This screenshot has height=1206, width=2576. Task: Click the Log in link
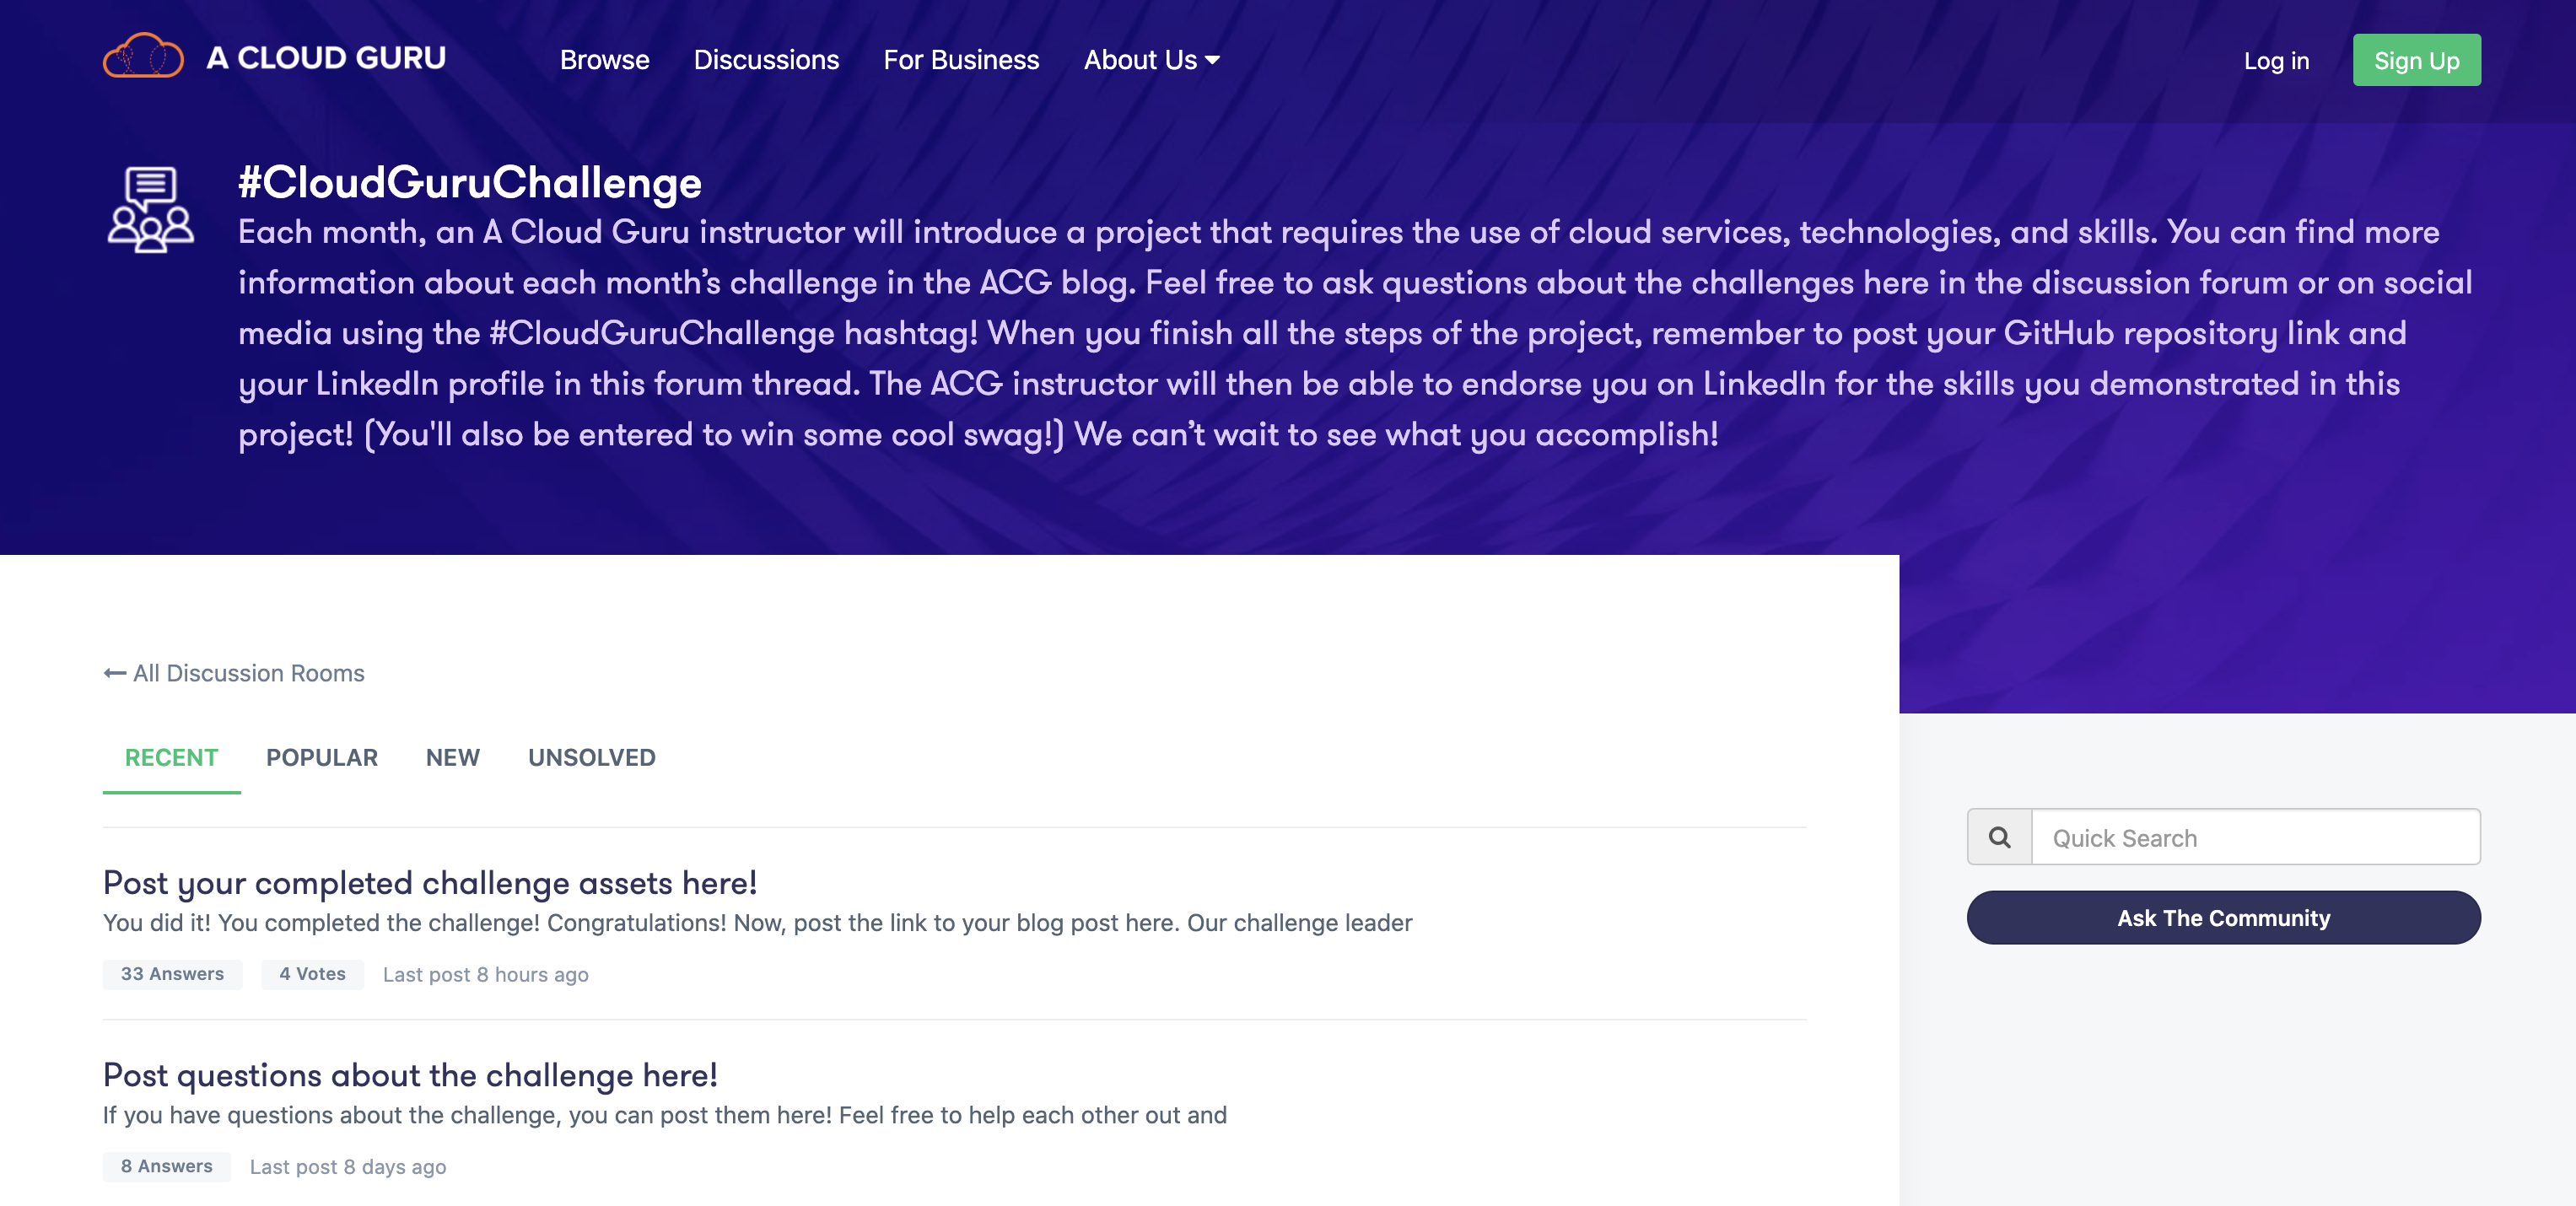[2276, 61]
